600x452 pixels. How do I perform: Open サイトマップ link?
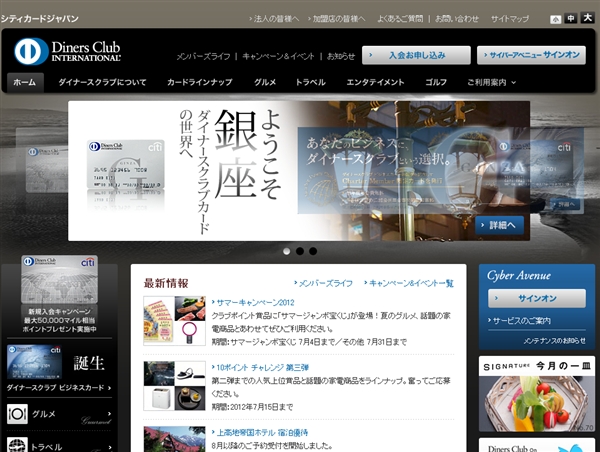click(x=510, y=19)
